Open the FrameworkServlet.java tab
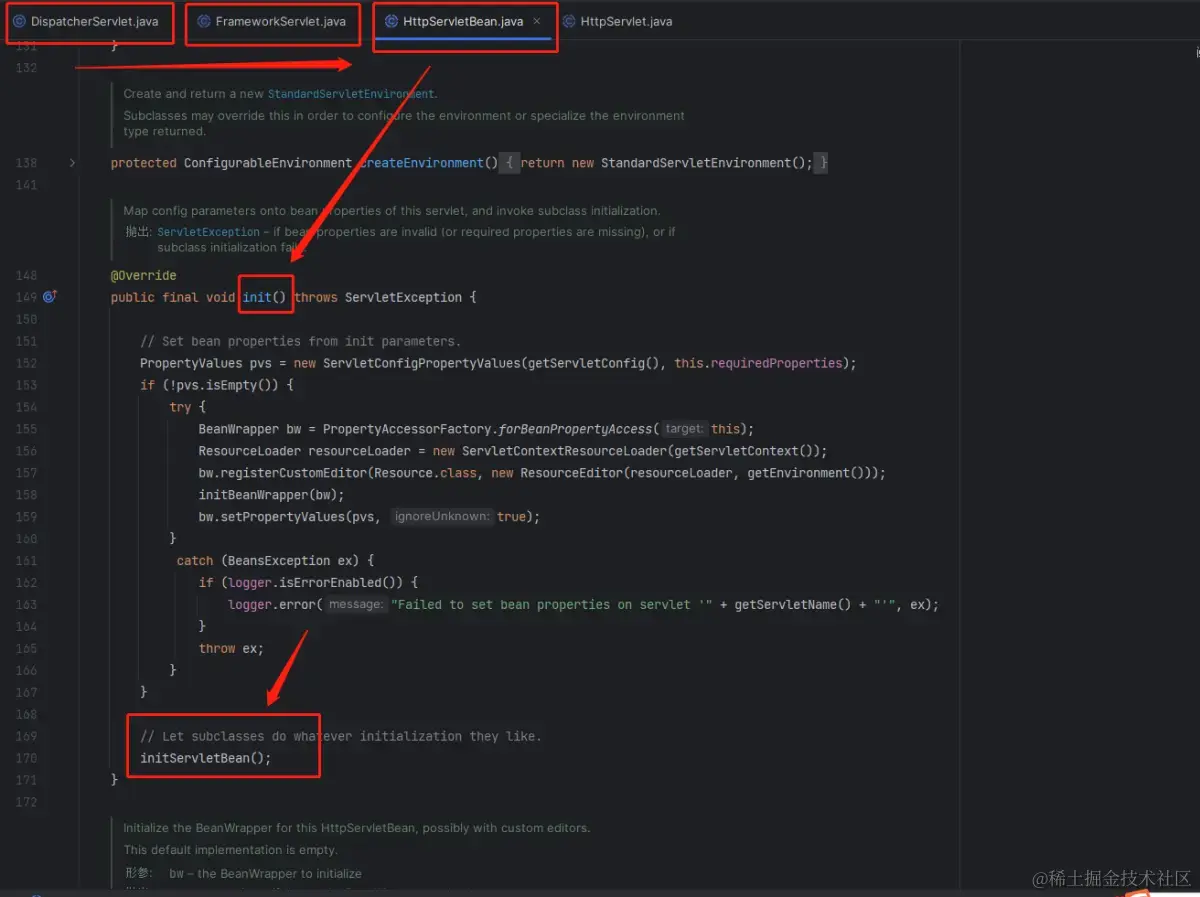 (x=272, y=21)
